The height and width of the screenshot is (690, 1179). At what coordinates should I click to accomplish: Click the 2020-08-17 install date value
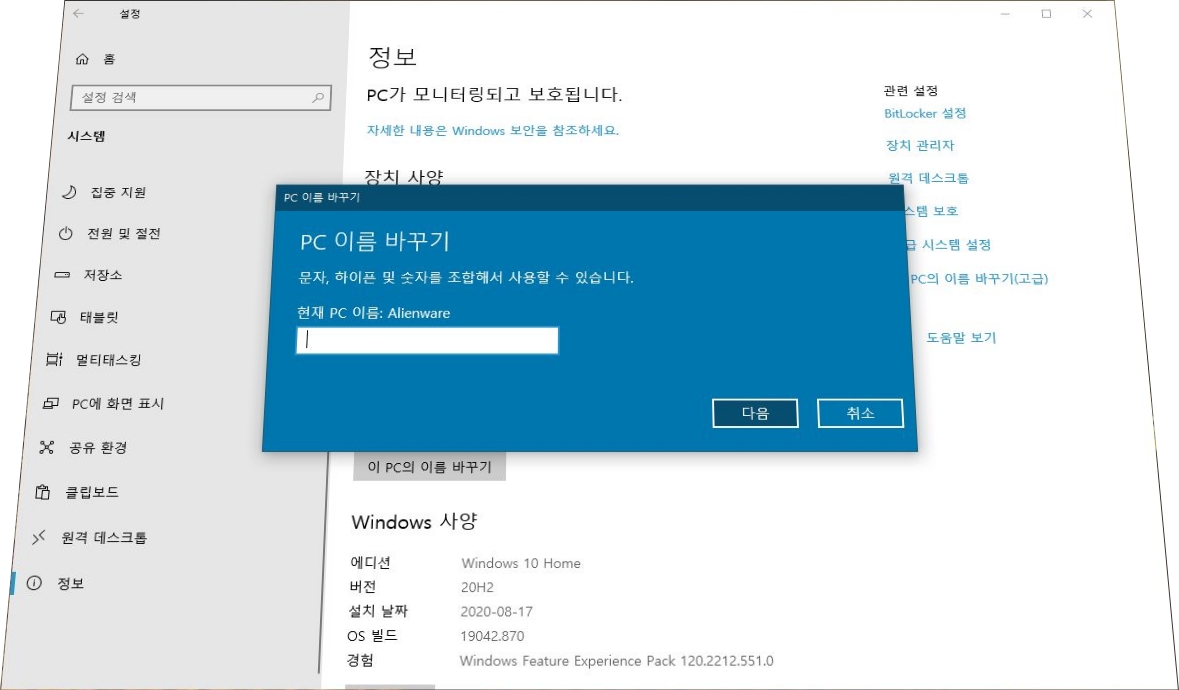(x=496, y=612)
